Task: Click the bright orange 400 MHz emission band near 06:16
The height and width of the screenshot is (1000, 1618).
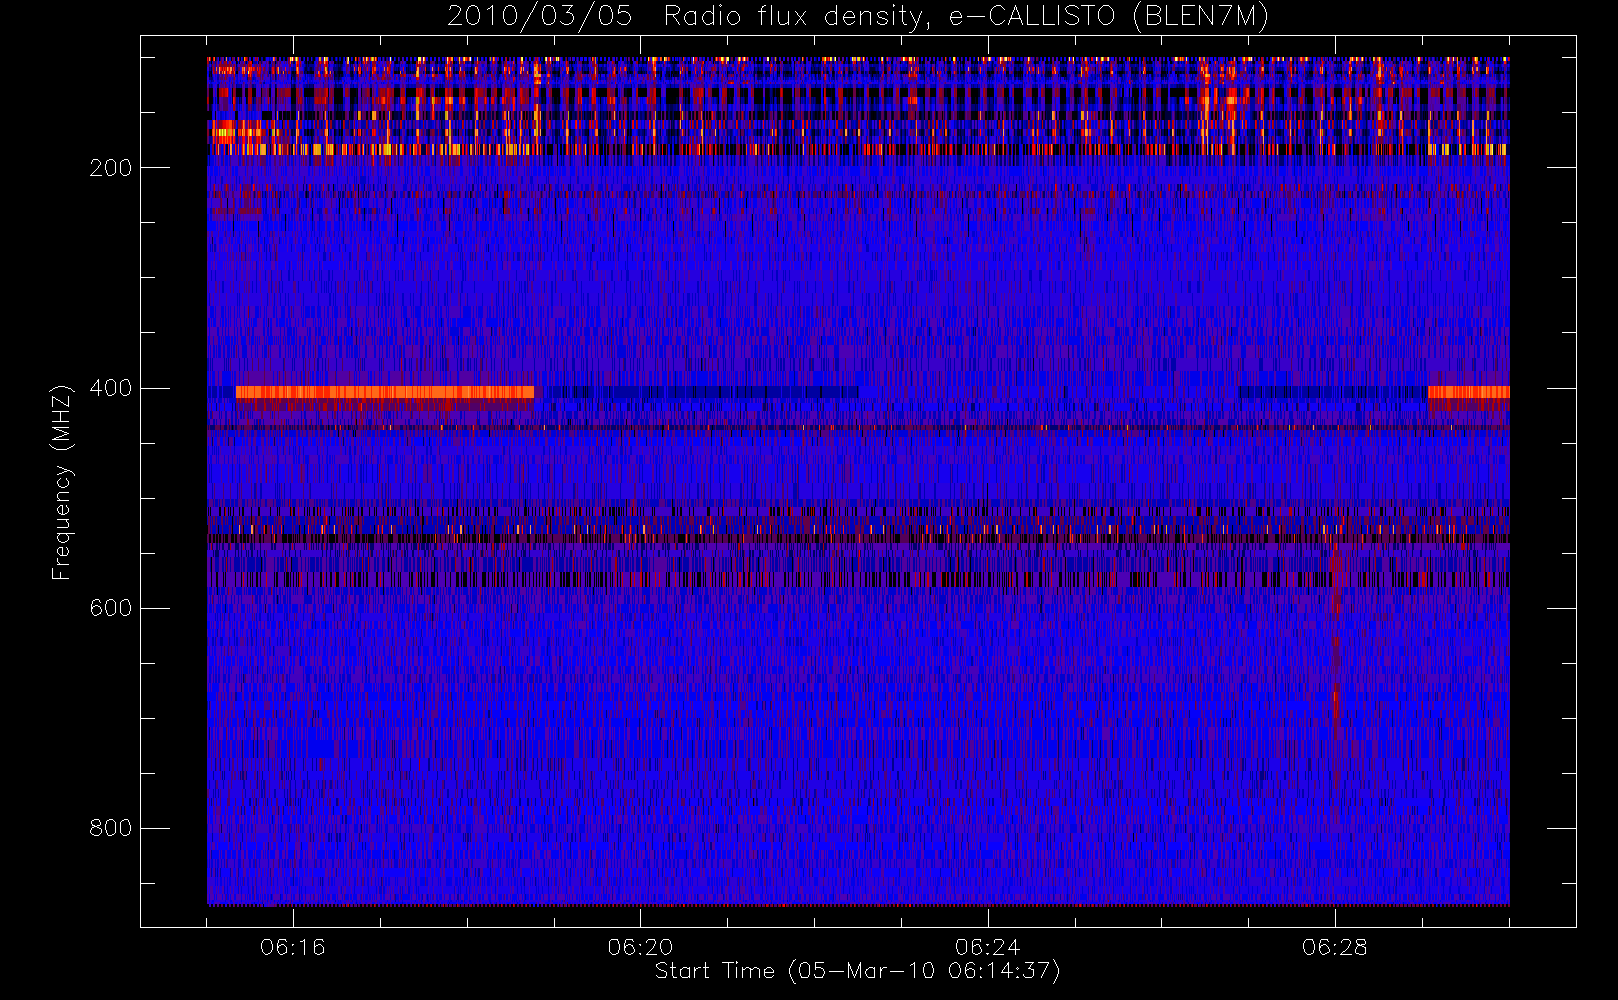Action: click(385, 392)
